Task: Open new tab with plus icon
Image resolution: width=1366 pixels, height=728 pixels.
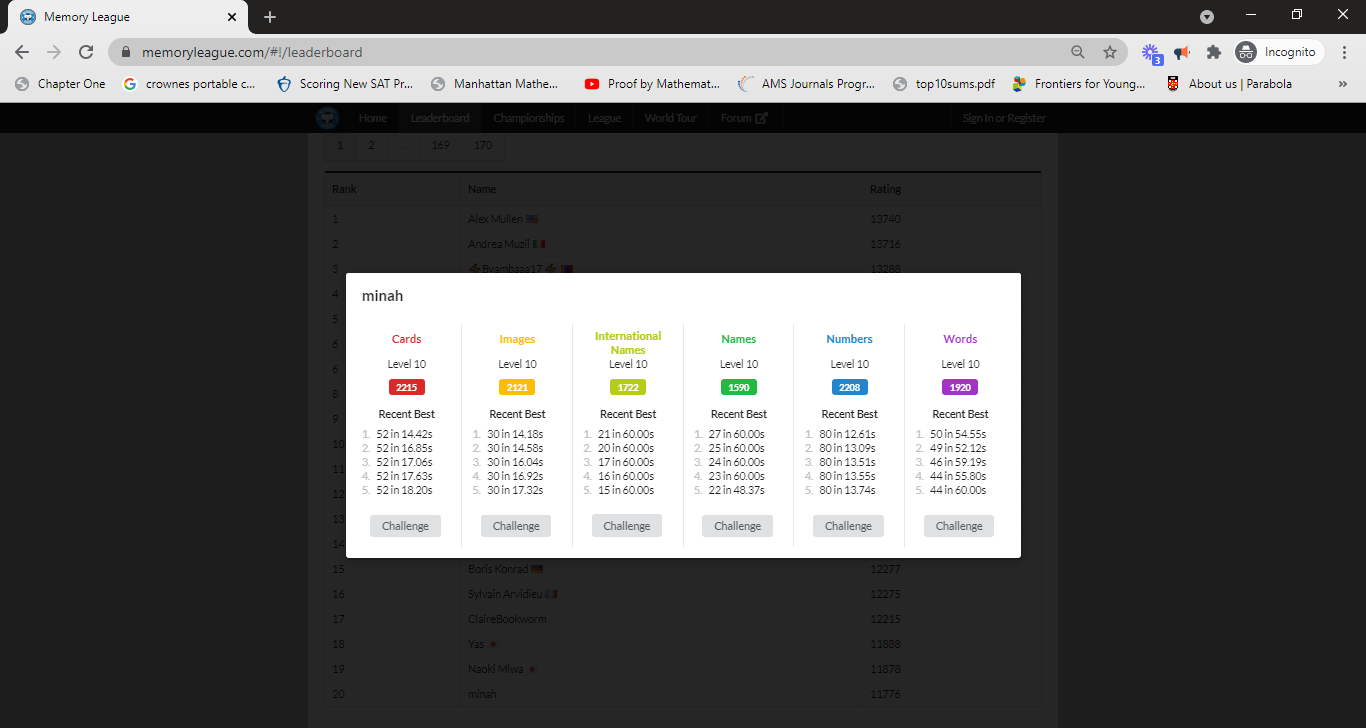Action: [x=270, y=17]
